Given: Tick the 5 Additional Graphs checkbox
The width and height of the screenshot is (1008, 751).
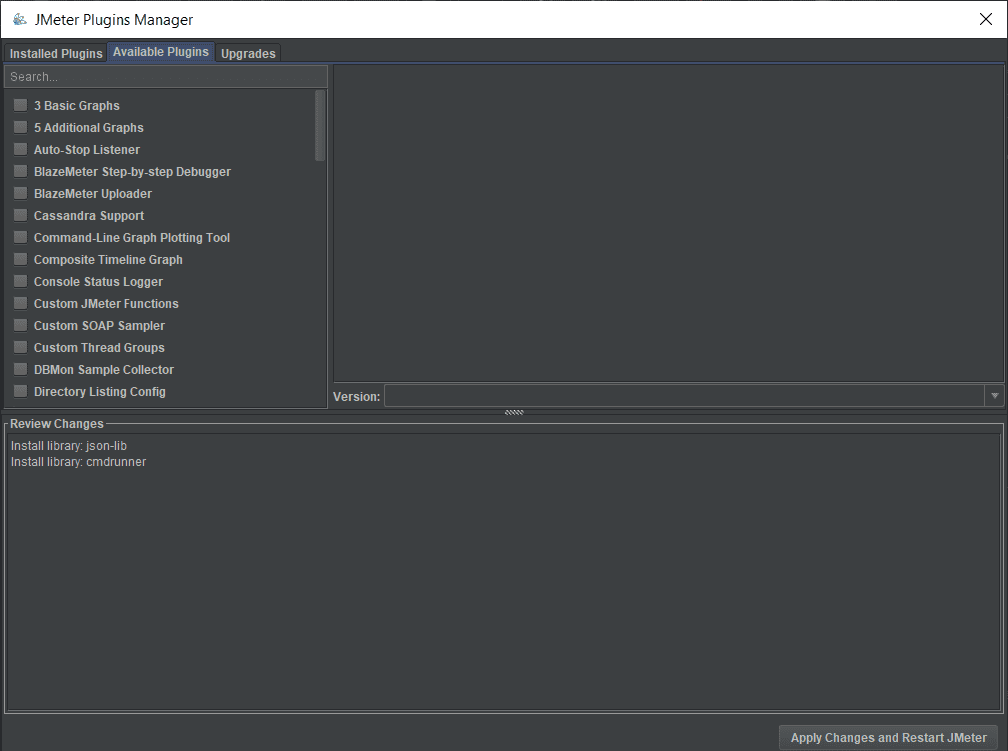Looking at the screenshot, I should pyautogui.click(x=21, y=127).
